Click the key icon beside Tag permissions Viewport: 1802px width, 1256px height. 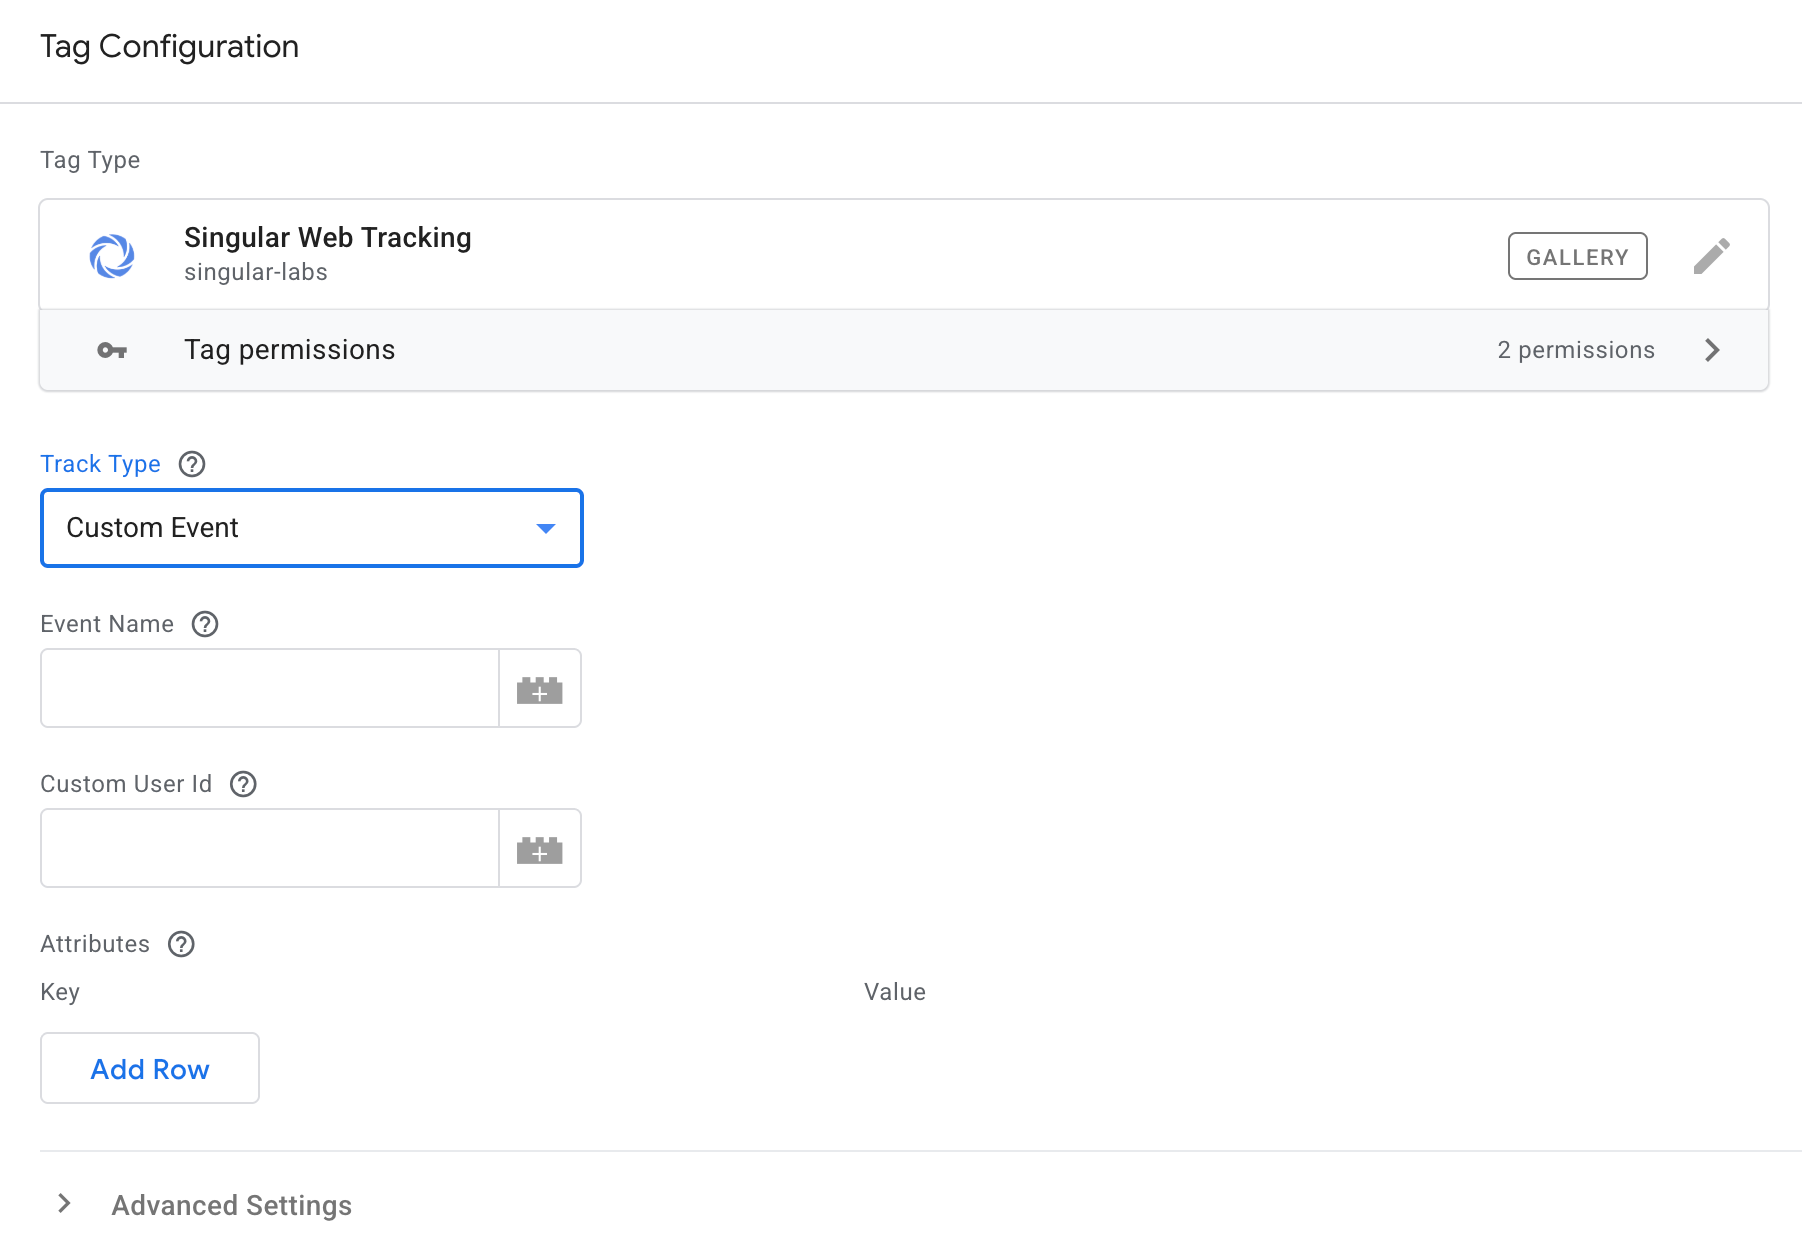click(112, 350)
